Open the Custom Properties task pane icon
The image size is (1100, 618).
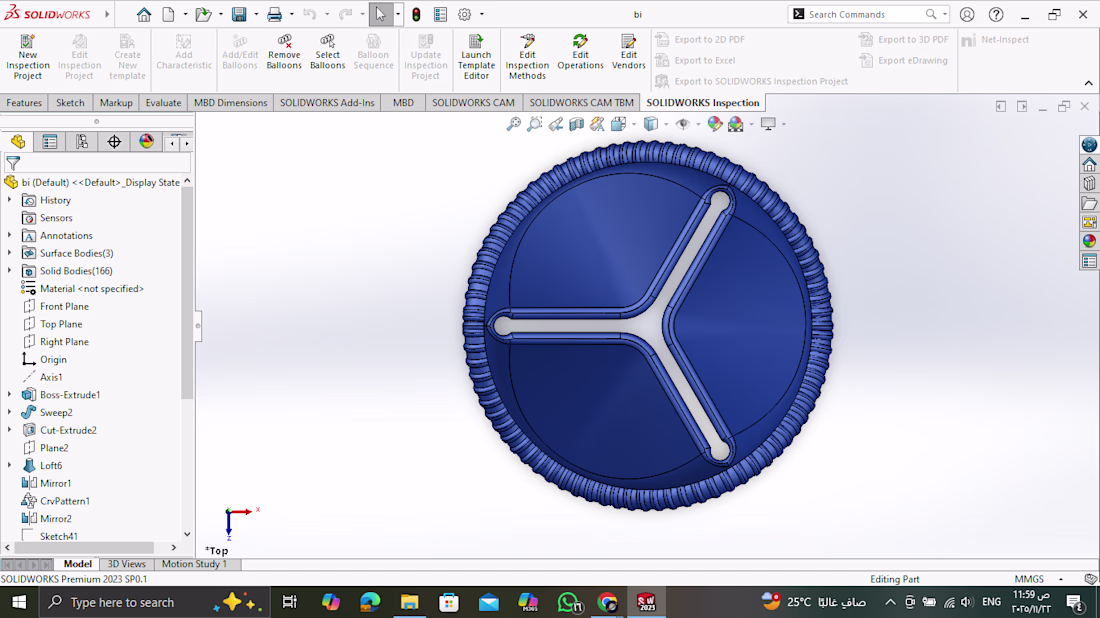pyautogui.click(x=1089, y=261)
